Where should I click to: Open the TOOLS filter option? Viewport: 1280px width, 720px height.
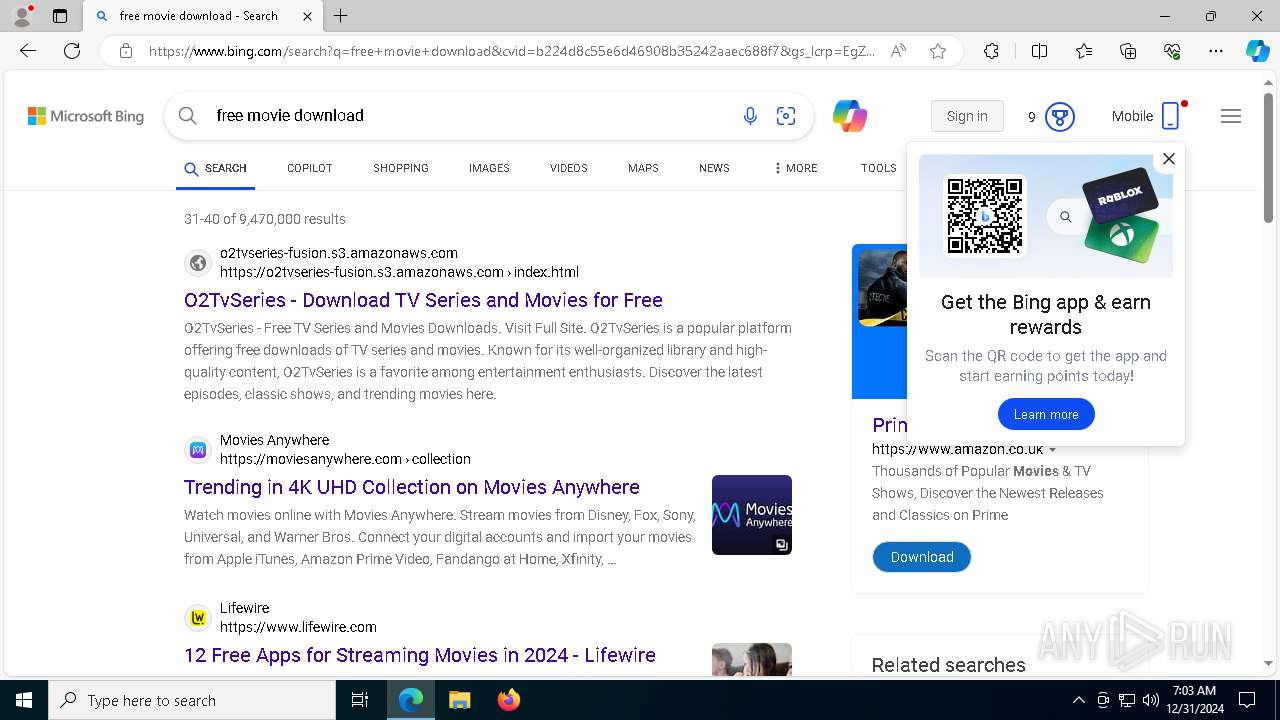coord(879,168)
